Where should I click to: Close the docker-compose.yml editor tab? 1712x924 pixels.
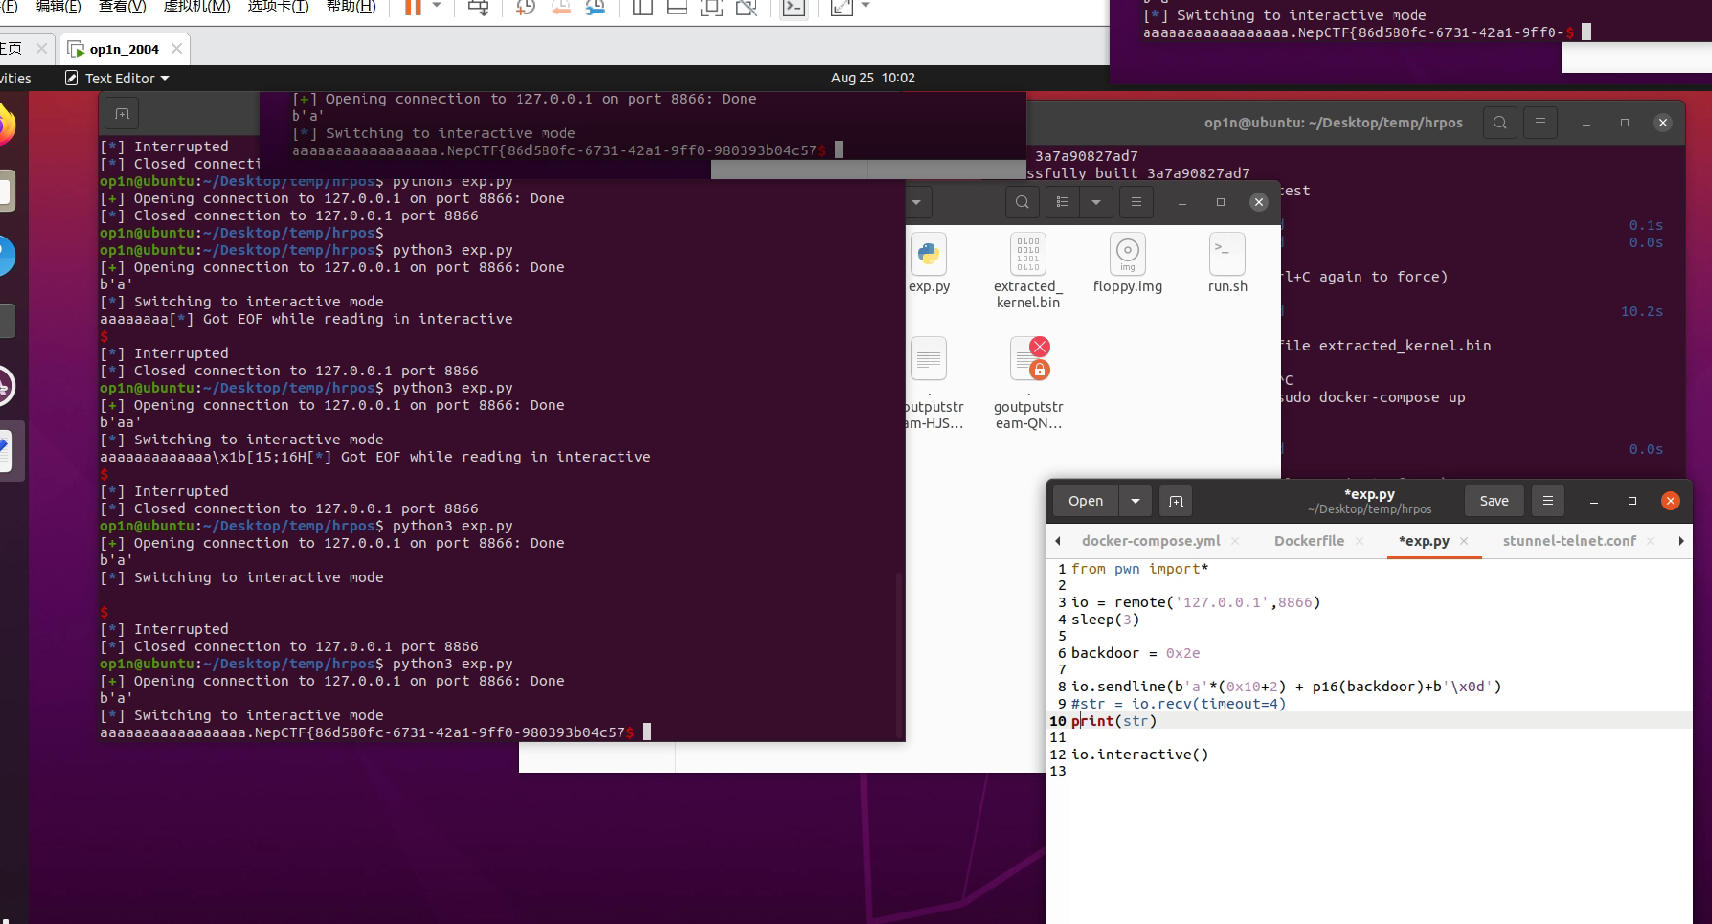[1235, 541]
